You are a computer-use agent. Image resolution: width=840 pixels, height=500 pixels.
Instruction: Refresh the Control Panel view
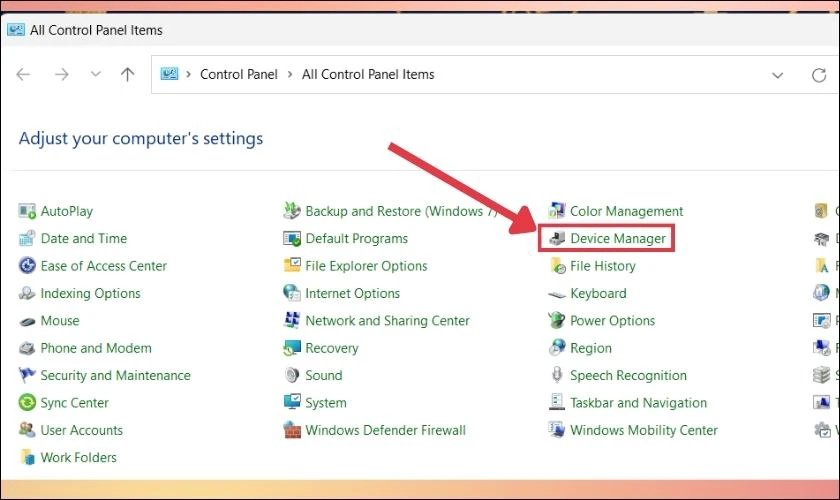pos(819,75)
